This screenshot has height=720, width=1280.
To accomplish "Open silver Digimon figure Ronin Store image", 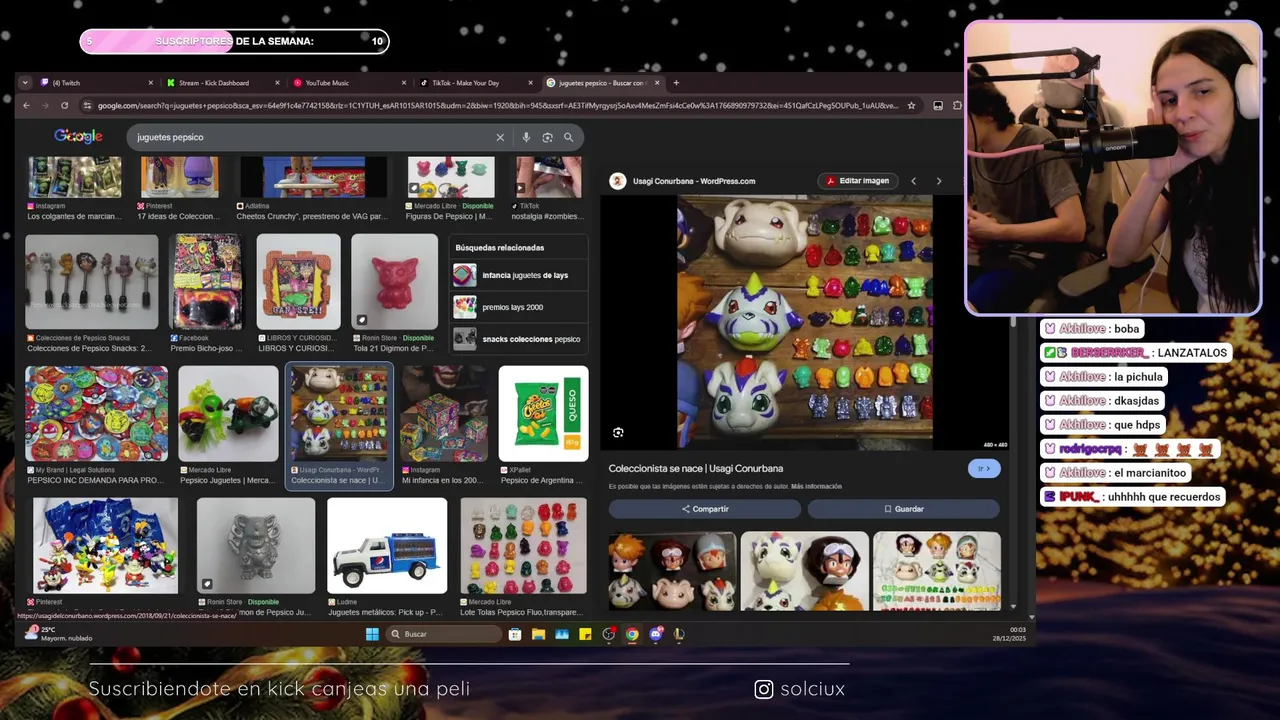I will [x=256, y=546].
